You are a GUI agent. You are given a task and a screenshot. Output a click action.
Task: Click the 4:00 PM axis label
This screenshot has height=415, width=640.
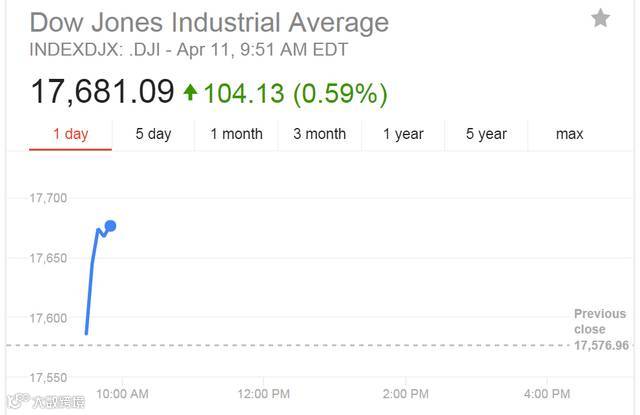point(547,394)
